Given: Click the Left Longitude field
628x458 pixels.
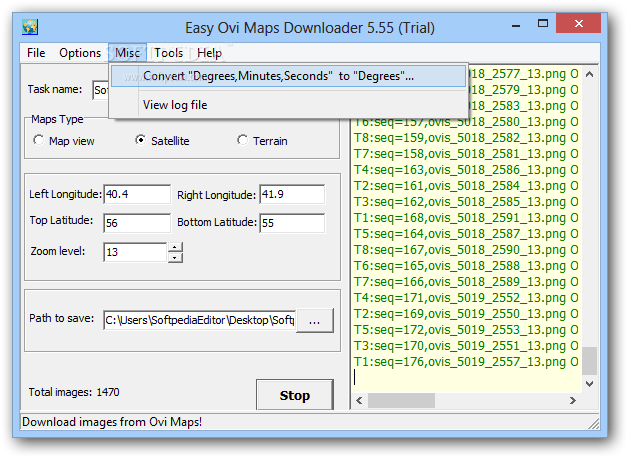Looking at the screenshot, I should [x=137, y=194].
